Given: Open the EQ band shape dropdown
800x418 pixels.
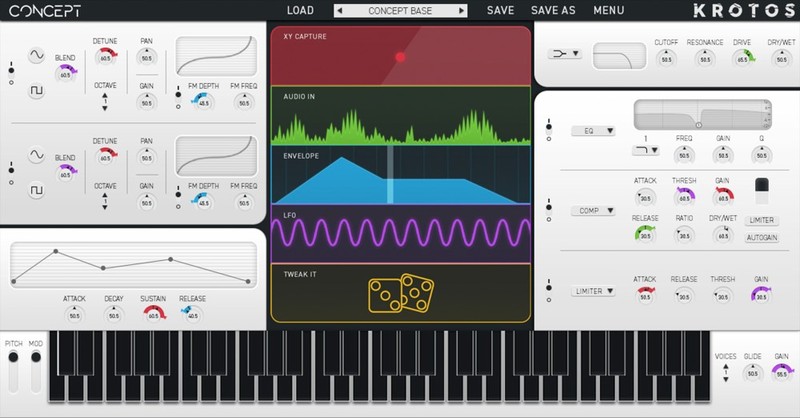Looking at the screenshot, I should click(x=645, y=150).
